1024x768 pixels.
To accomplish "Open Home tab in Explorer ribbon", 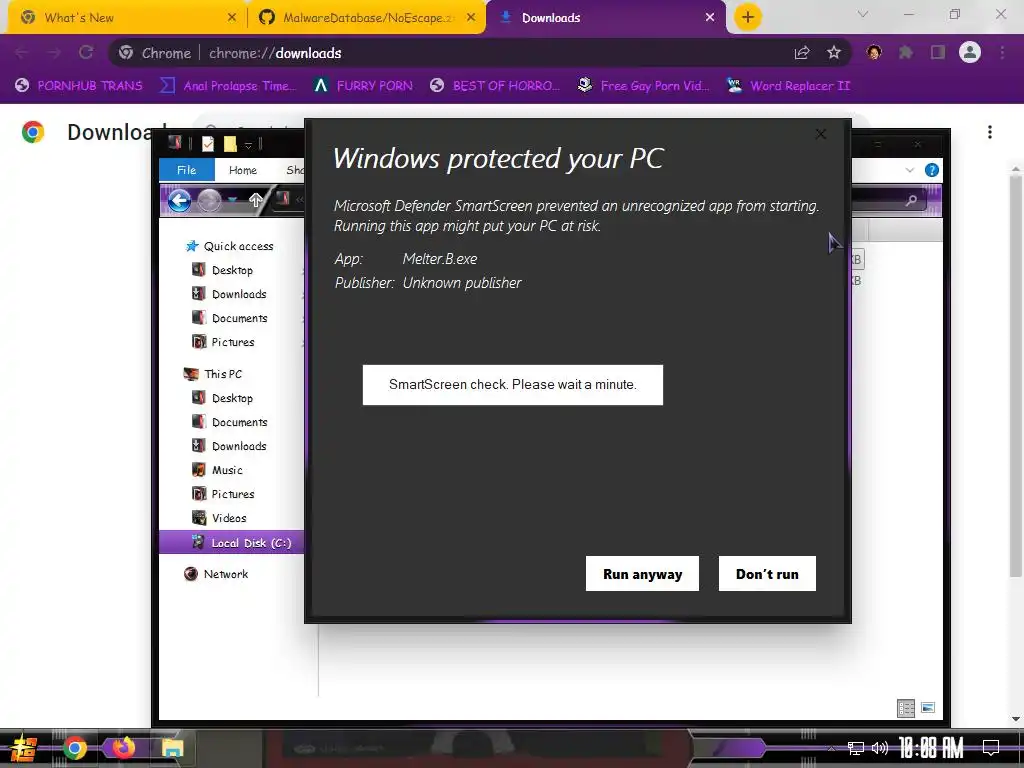I will [x=242, y=170].
